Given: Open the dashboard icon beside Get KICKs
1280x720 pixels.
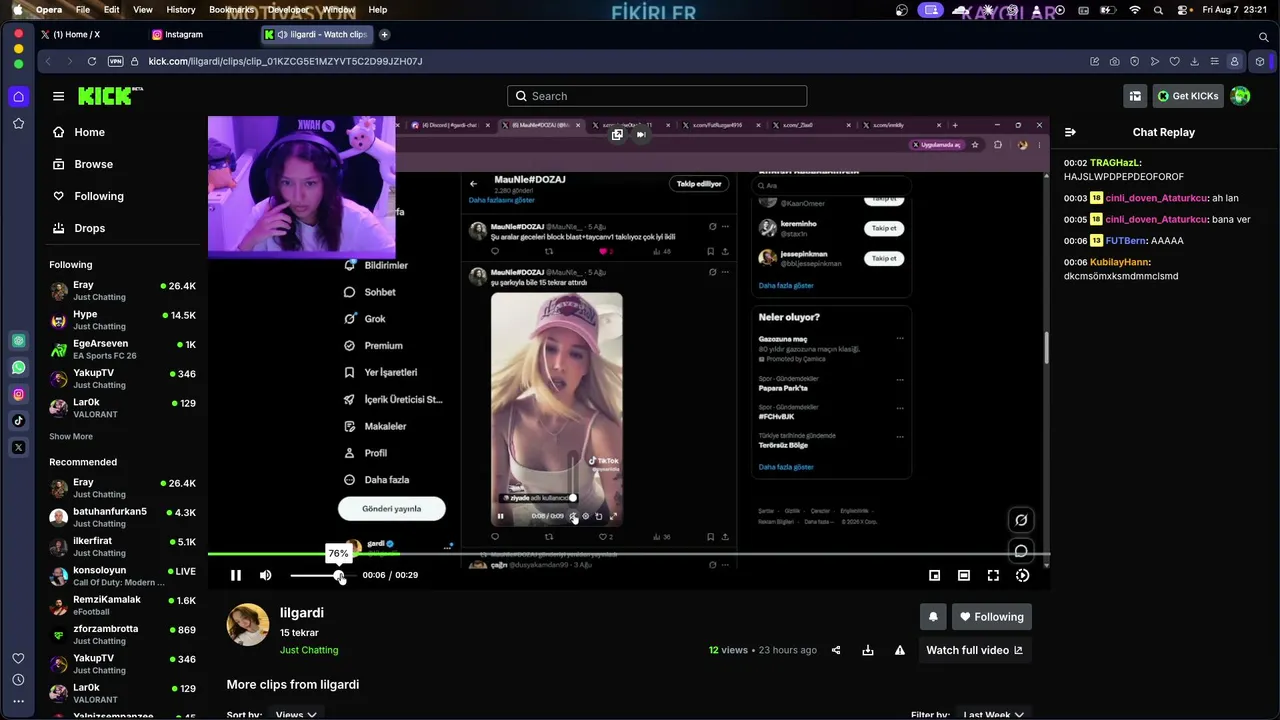Looking at the screenshot, I should point(1135,96).
